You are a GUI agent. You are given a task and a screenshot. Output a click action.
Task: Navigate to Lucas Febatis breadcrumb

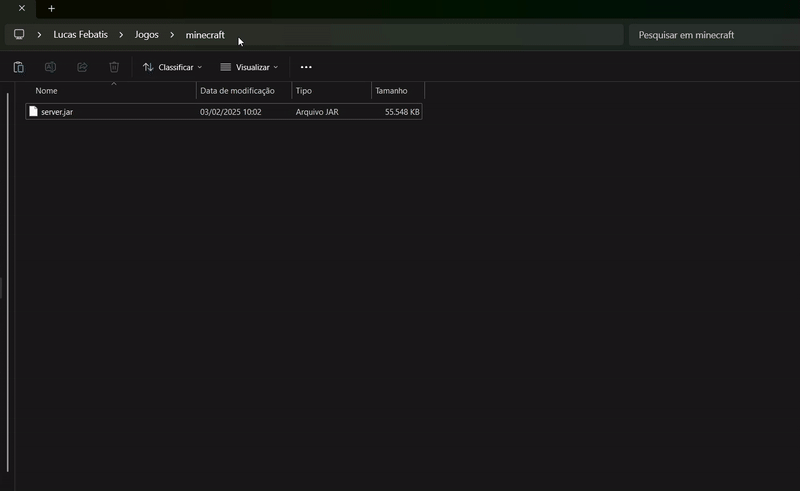[81, 35]
